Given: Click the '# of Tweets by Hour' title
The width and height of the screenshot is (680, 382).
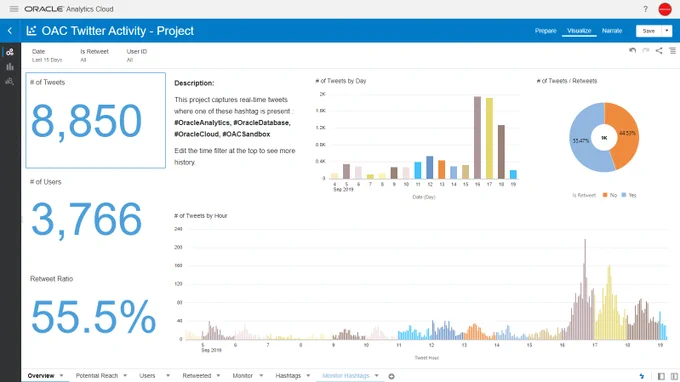Looking at the screenshot, I should [200, 215].
